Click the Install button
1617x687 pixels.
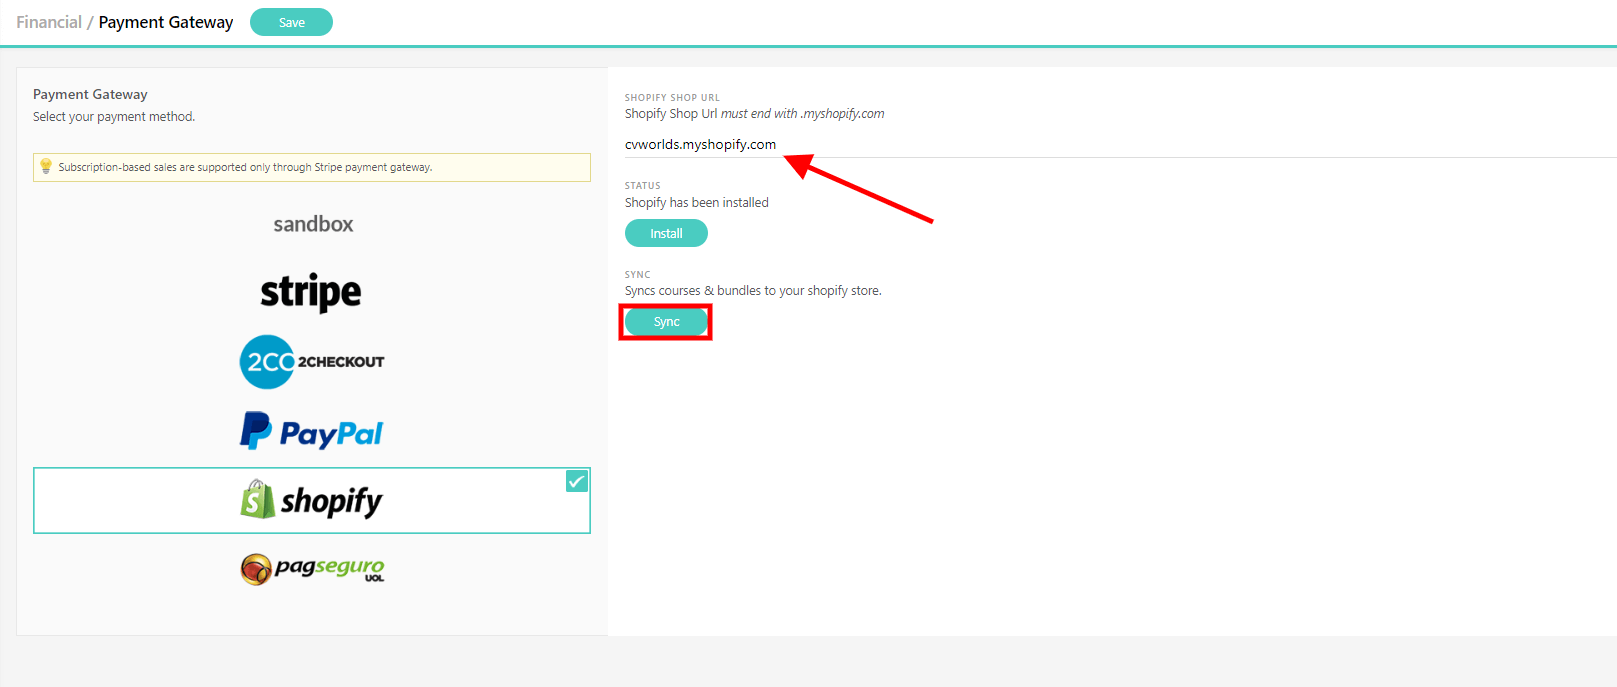point(666,233)
